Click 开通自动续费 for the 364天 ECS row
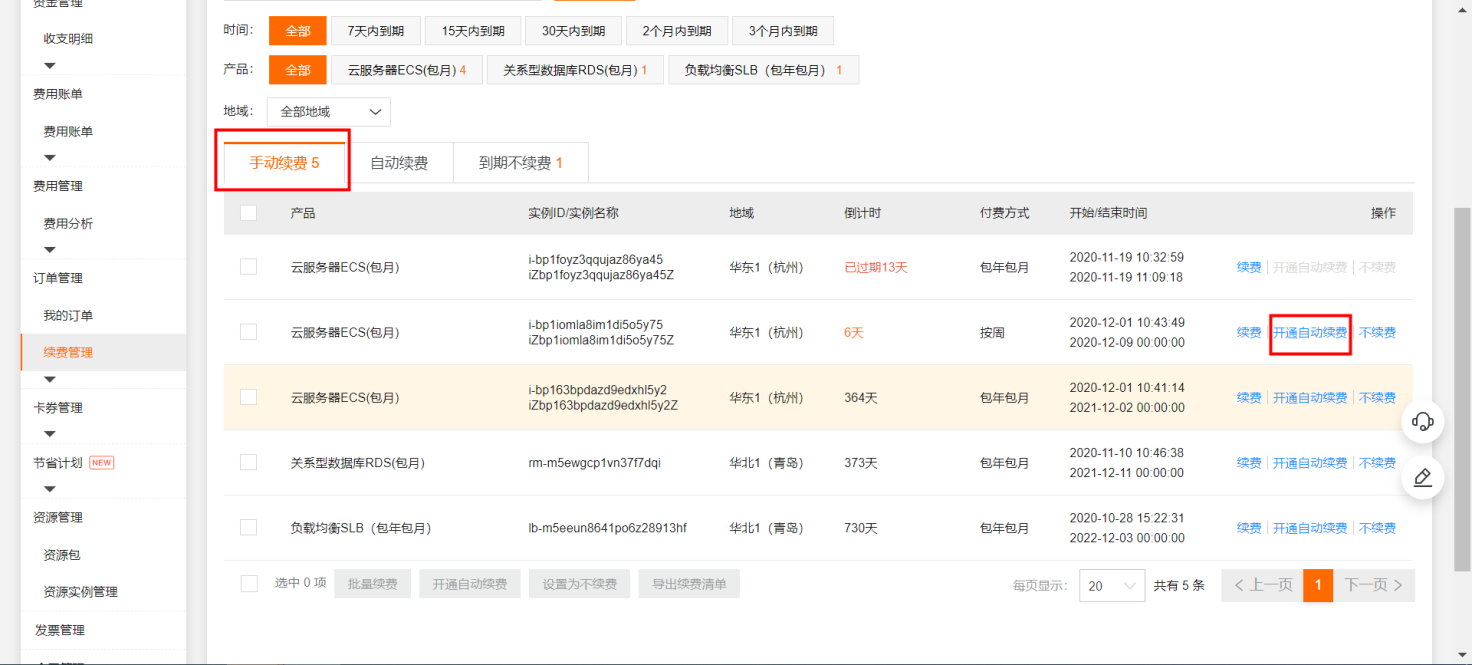The height and width of the screenshot is (665, 1472). 1310,397
